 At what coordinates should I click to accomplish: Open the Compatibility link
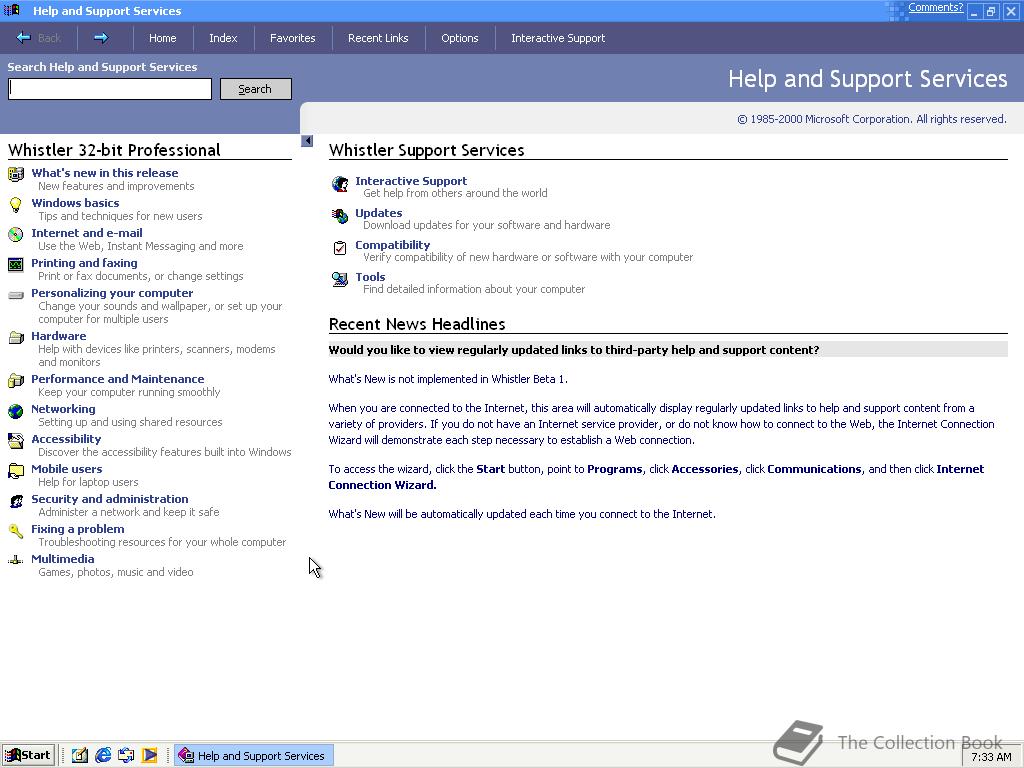coord(392,246)
